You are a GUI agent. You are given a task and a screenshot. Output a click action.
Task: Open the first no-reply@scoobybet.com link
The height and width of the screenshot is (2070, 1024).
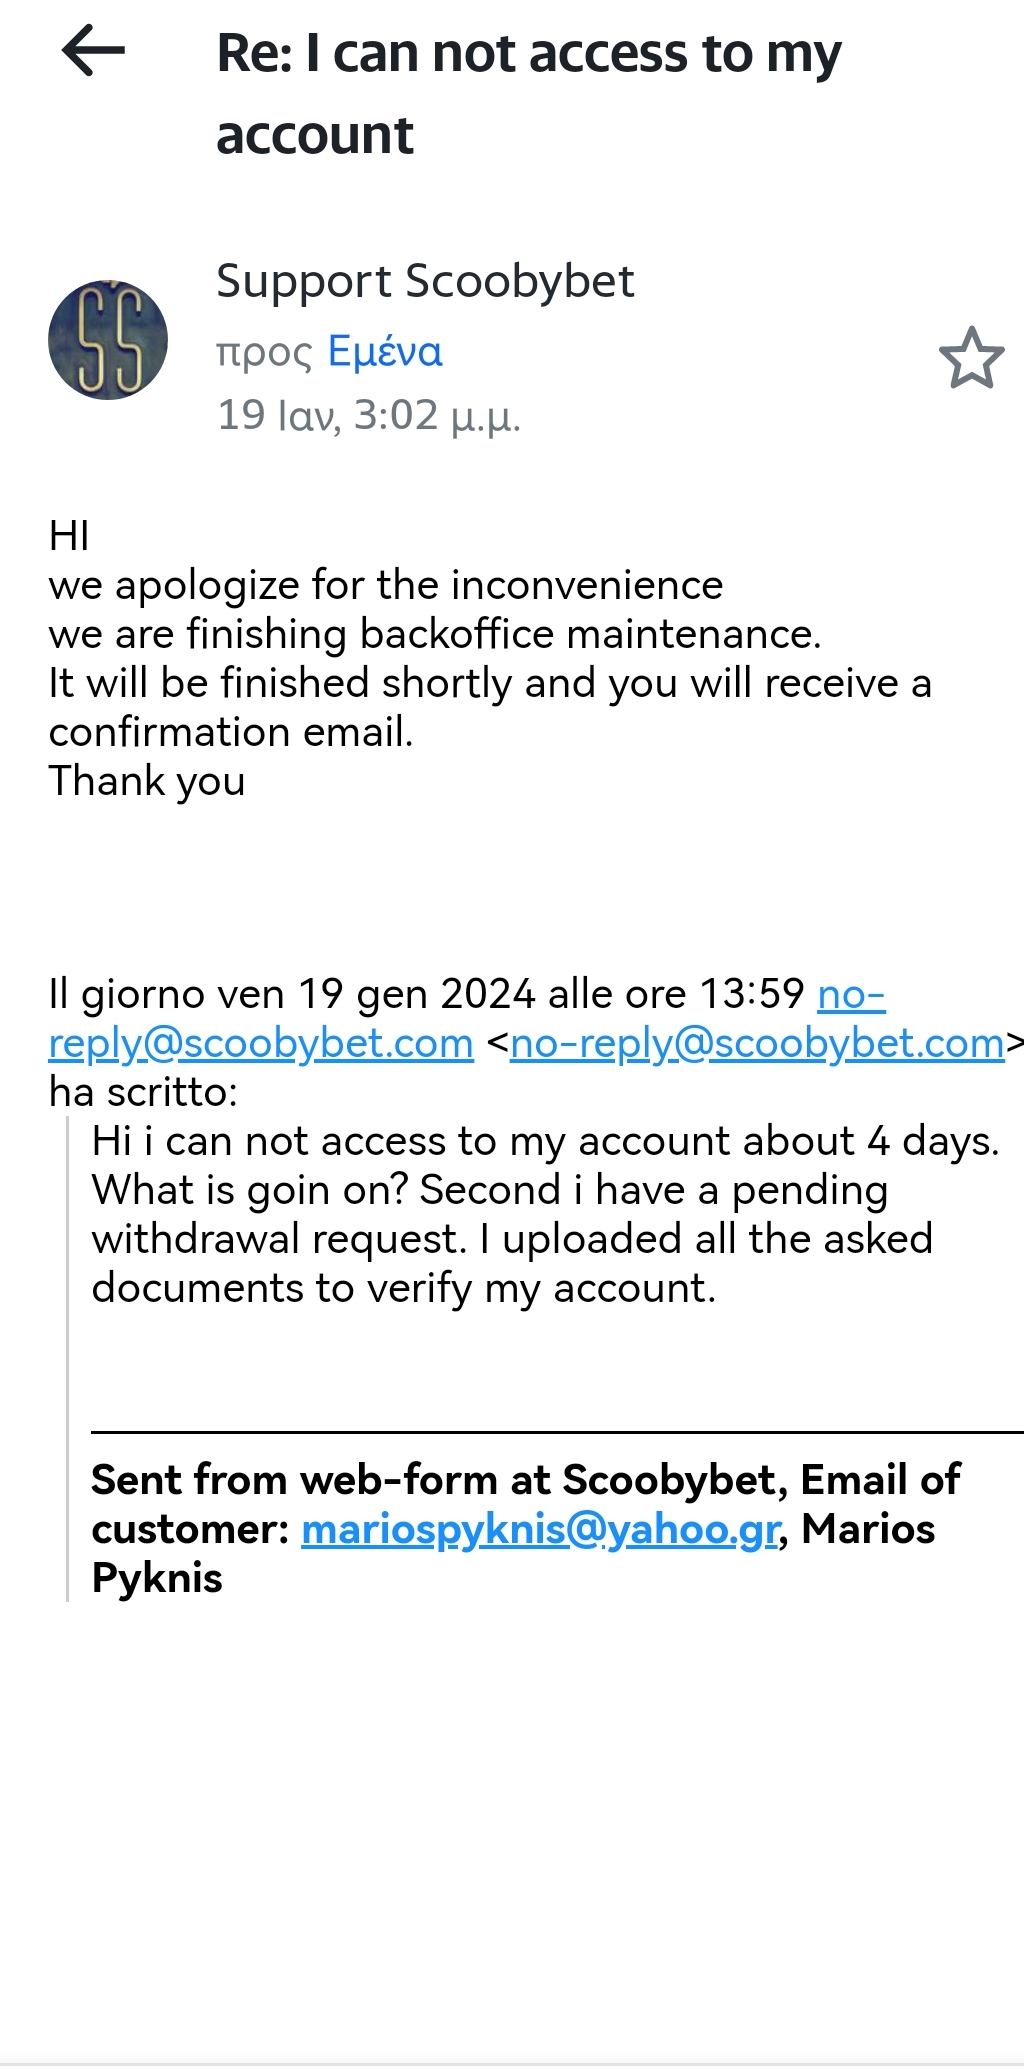[x=261, y=1043]
